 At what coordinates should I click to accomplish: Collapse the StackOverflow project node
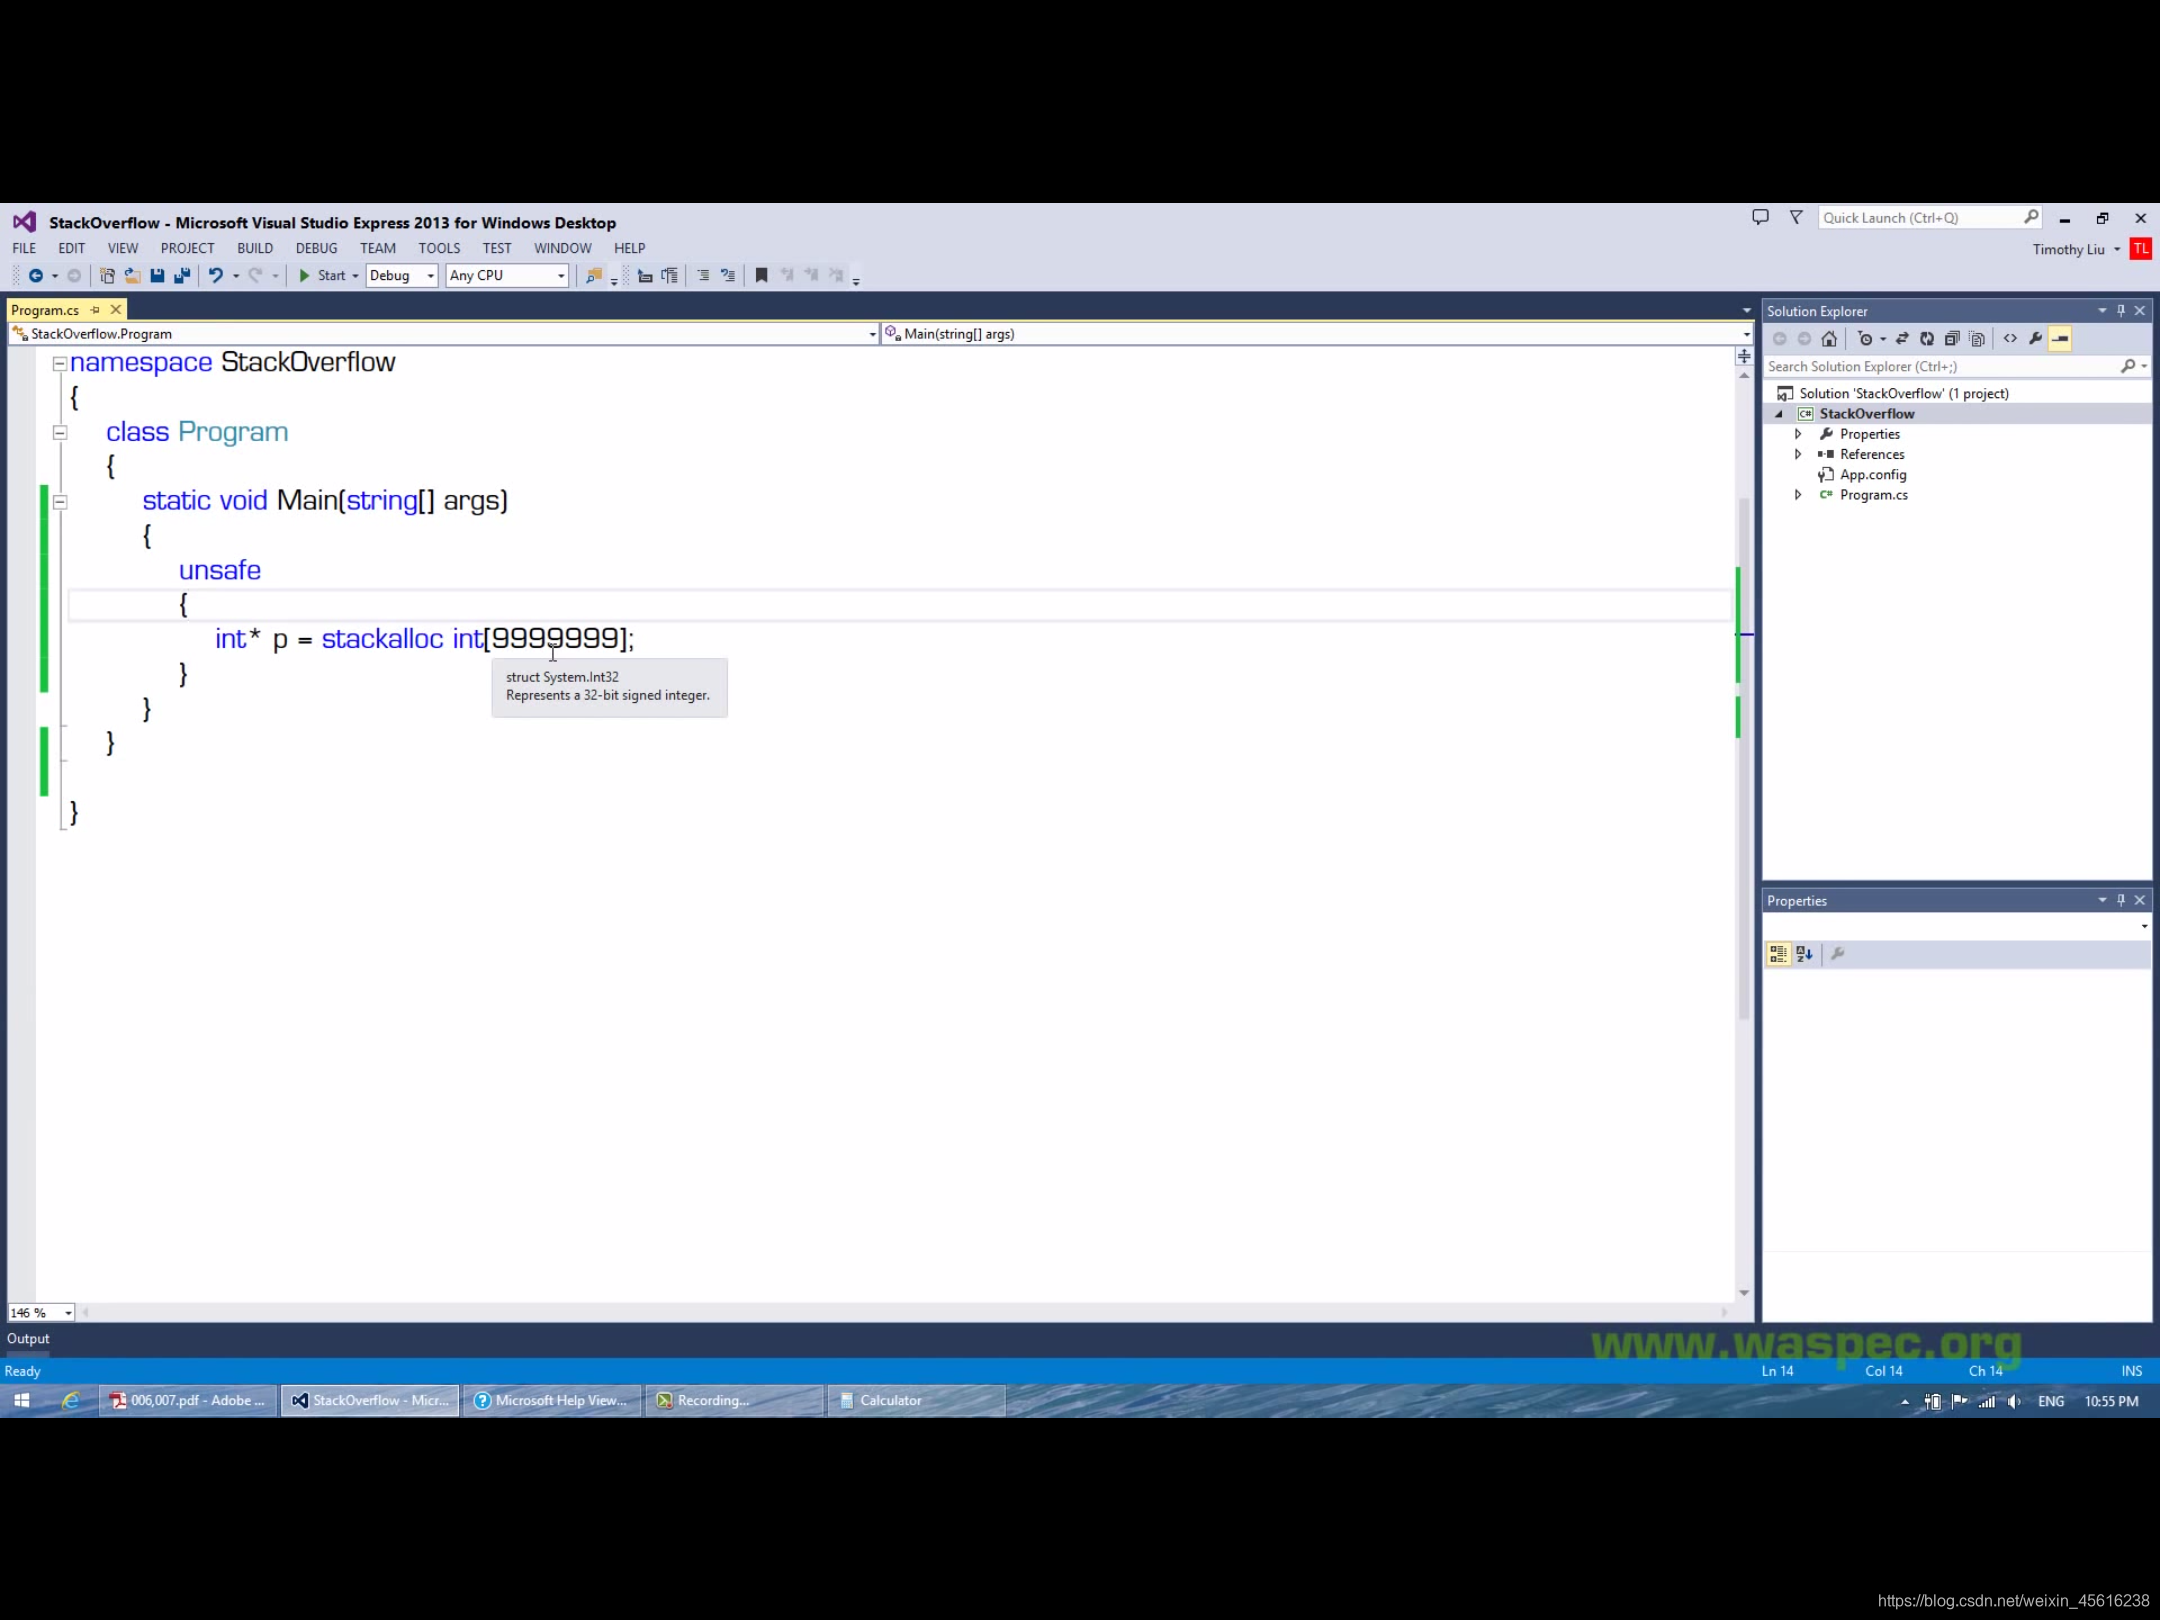1779,414
